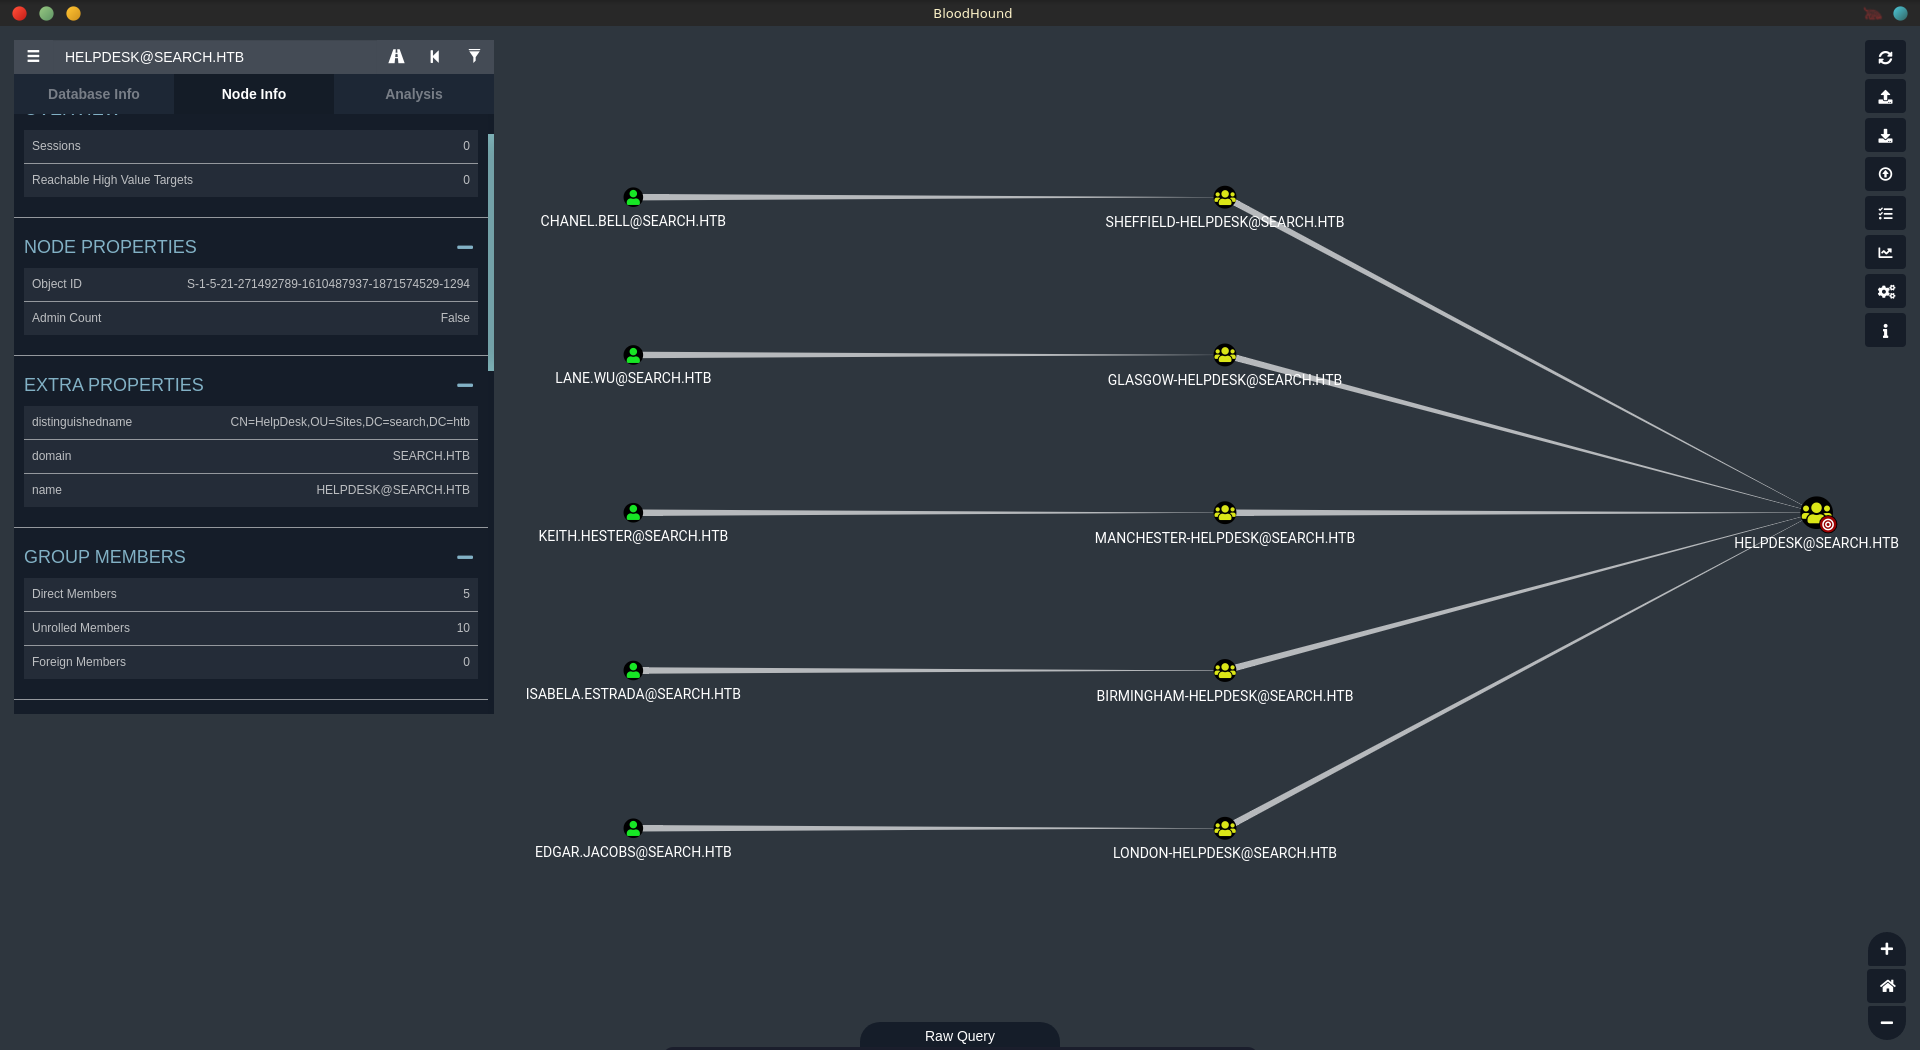This screenshot has height=1050, width=1920.
Task: Open the settings gears icon
Action: (1885, 292)
